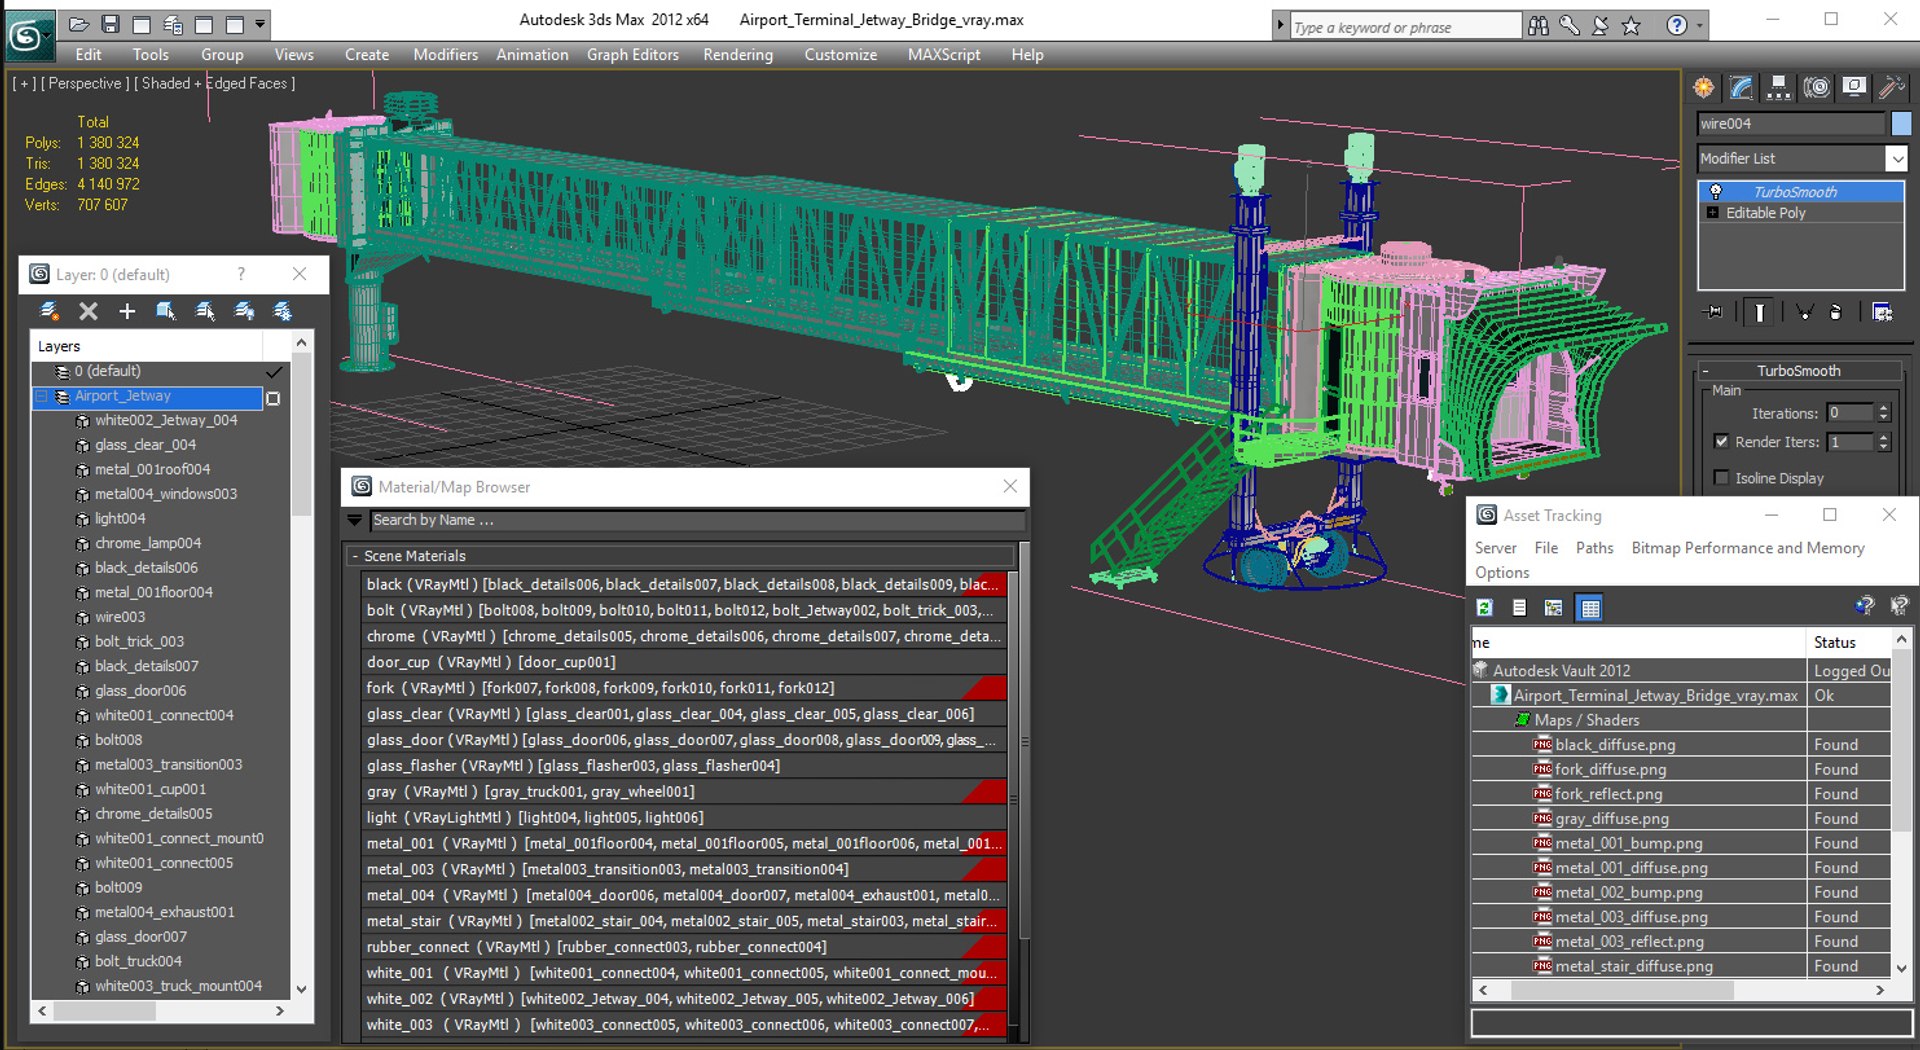The width and height of the screenshot is (1920, 1050).
Task: Open the Modify command panel tab
Action: click(x=1741, y=88)
